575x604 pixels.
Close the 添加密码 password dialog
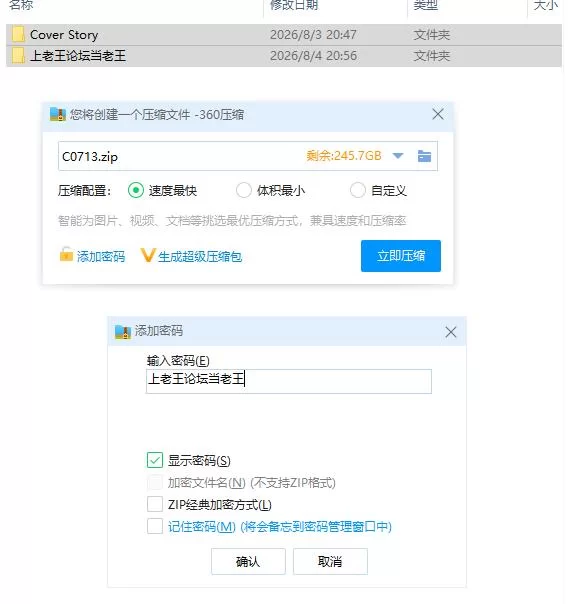point(450,332)
